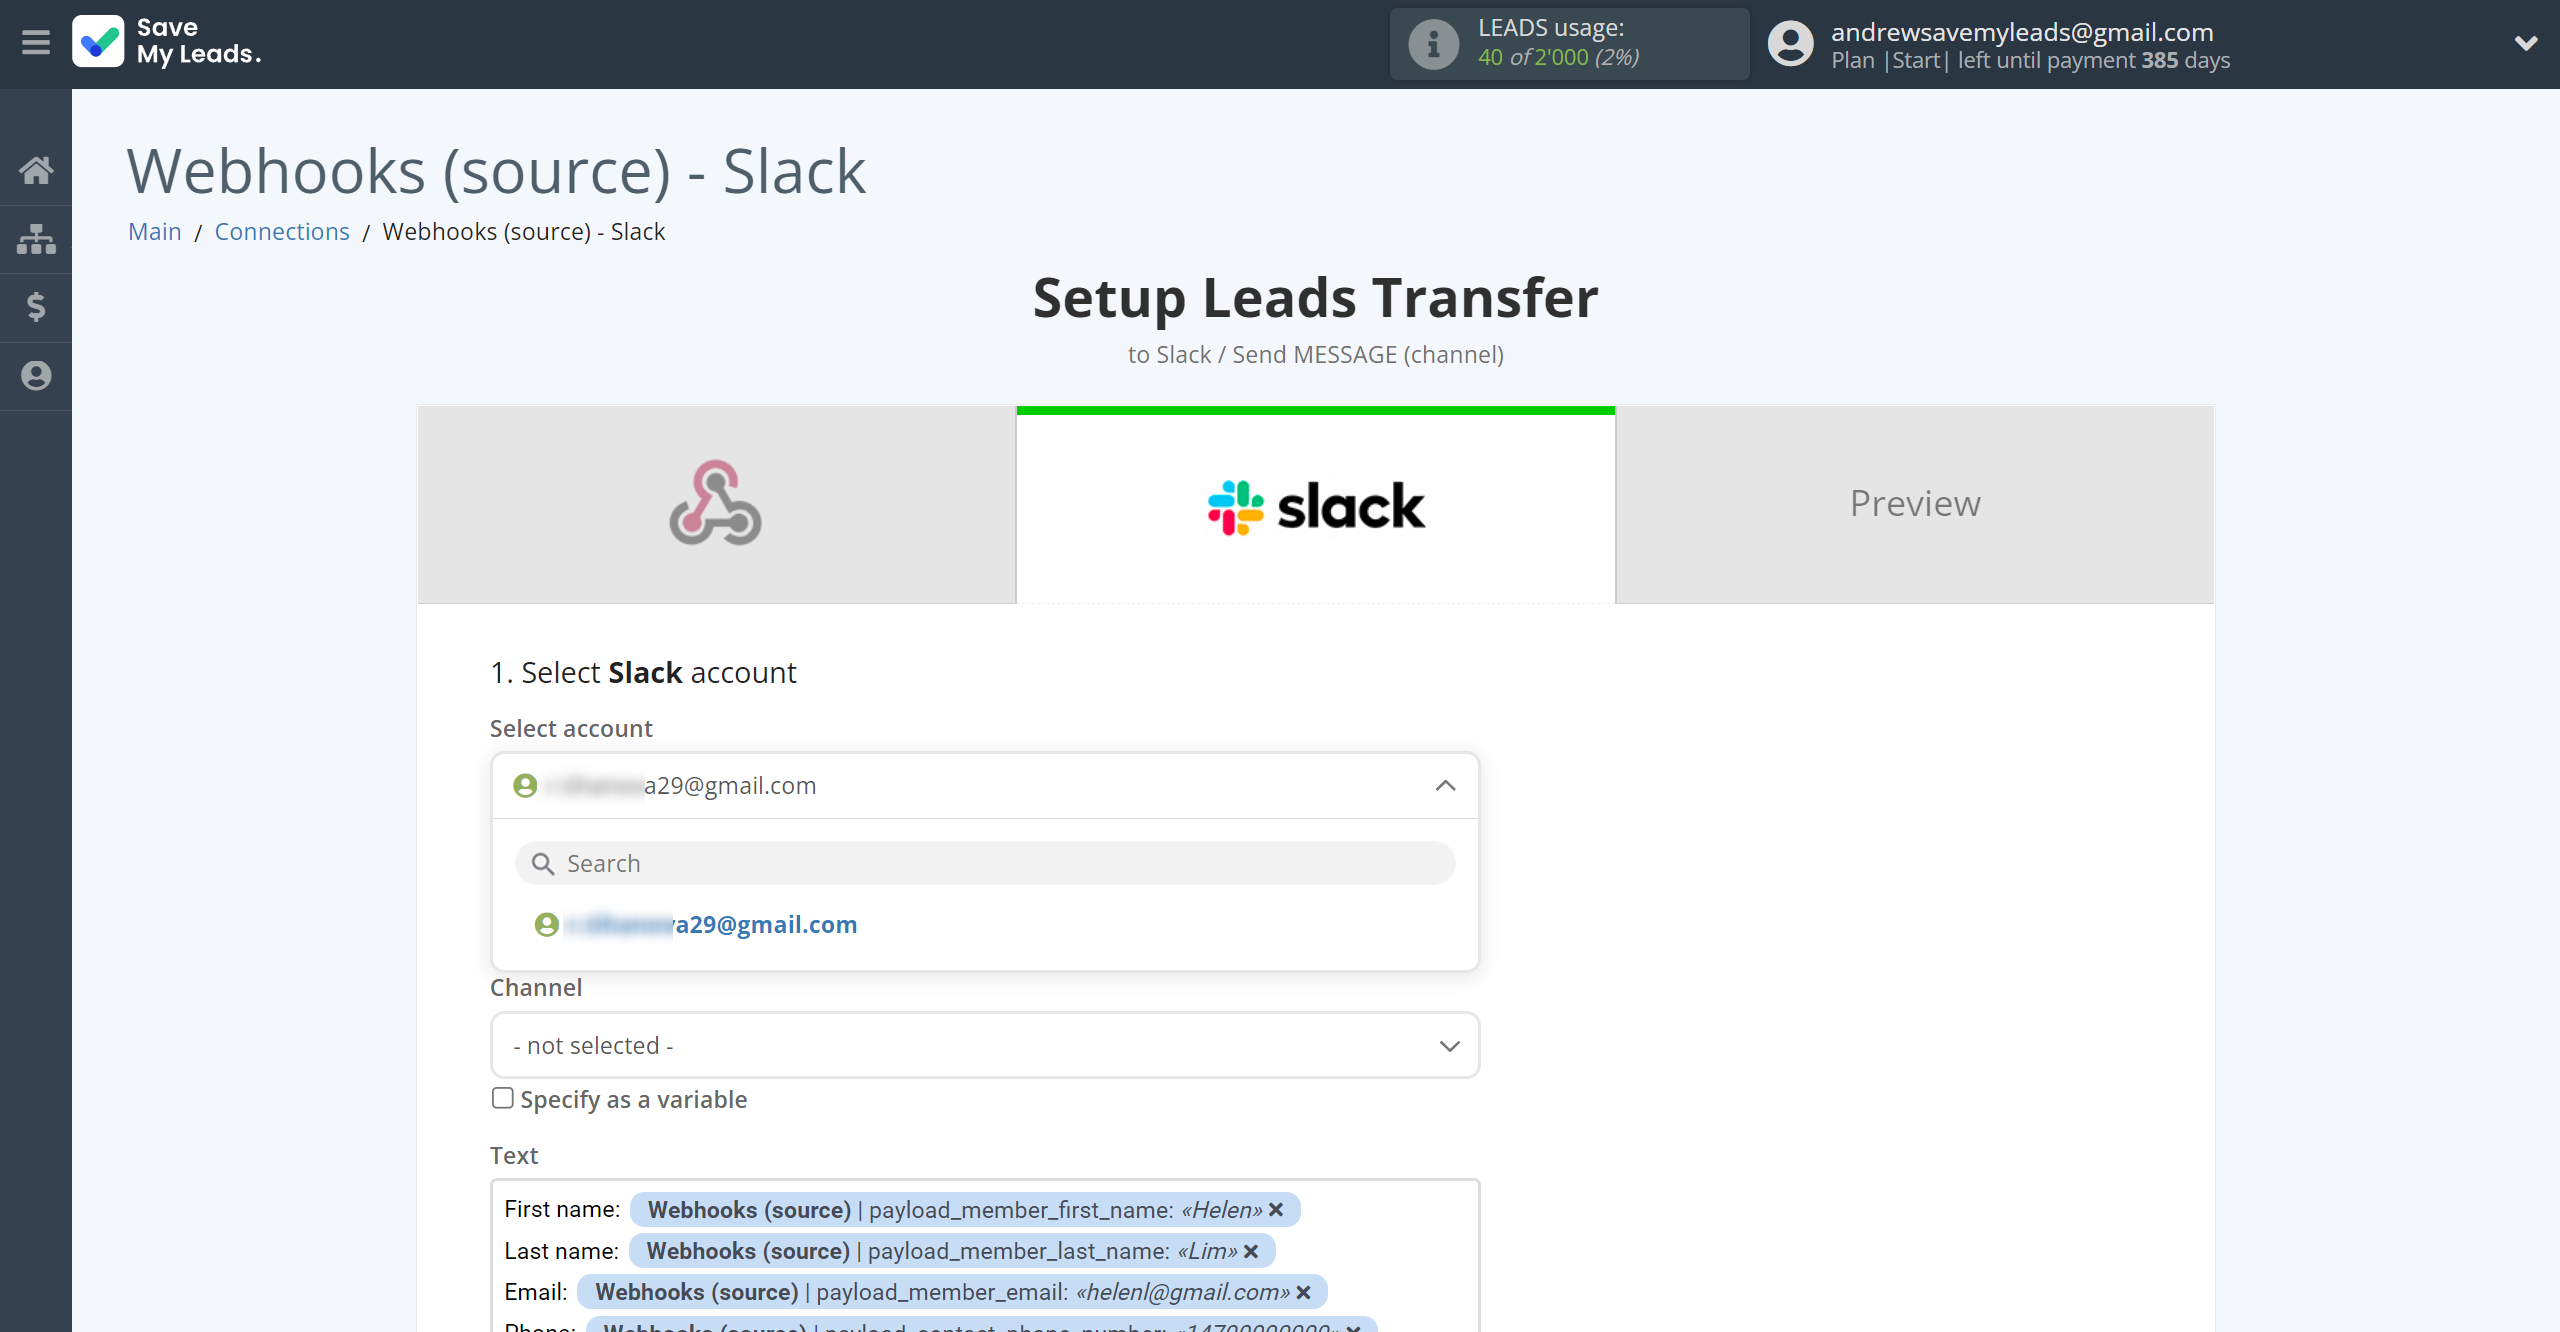The width and height of the screenshot is (2560, 1332).
Task: Click the Connections breadcrumb link
Action: coord(283,232)
